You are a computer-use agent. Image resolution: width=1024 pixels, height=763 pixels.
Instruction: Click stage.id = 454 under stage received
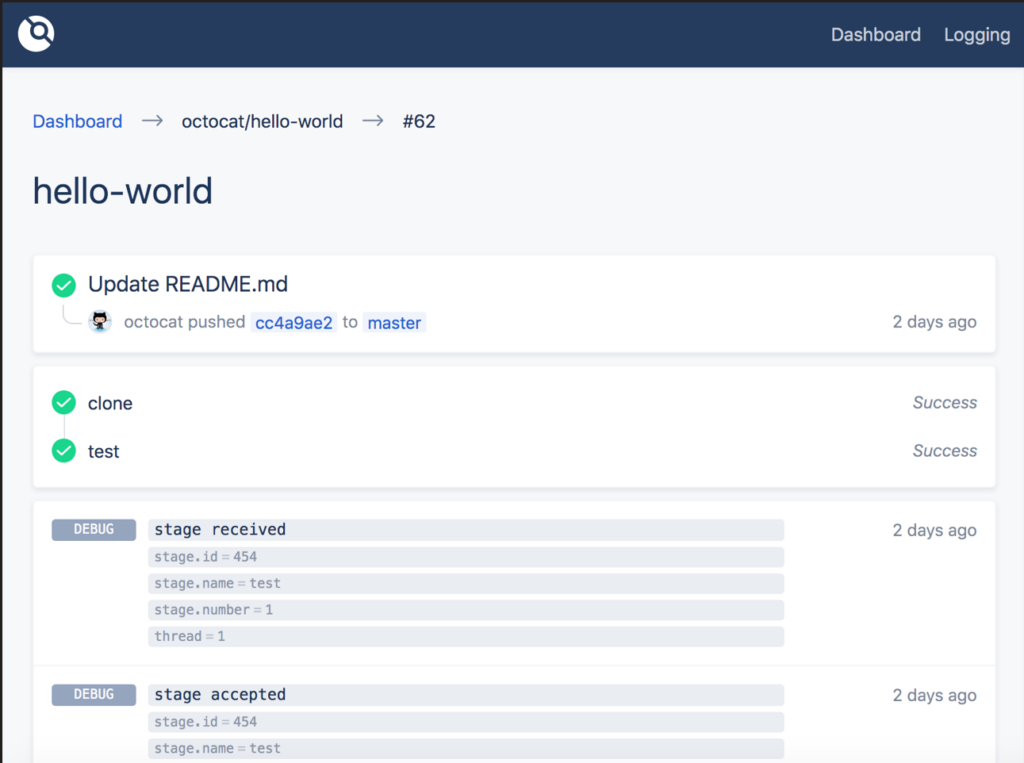pos(466,557)
